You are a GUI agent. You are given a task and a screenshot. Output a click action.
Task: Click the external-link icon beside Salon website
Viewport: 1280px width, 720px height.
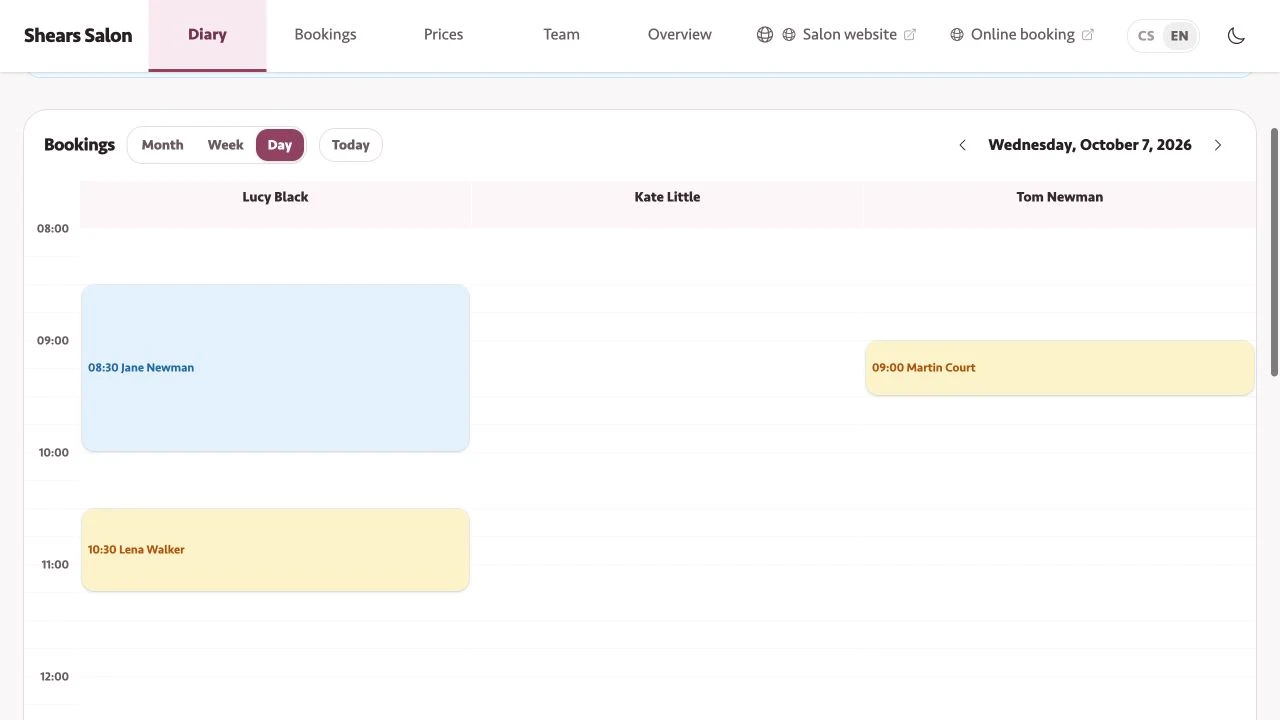[x=910, y=35]
